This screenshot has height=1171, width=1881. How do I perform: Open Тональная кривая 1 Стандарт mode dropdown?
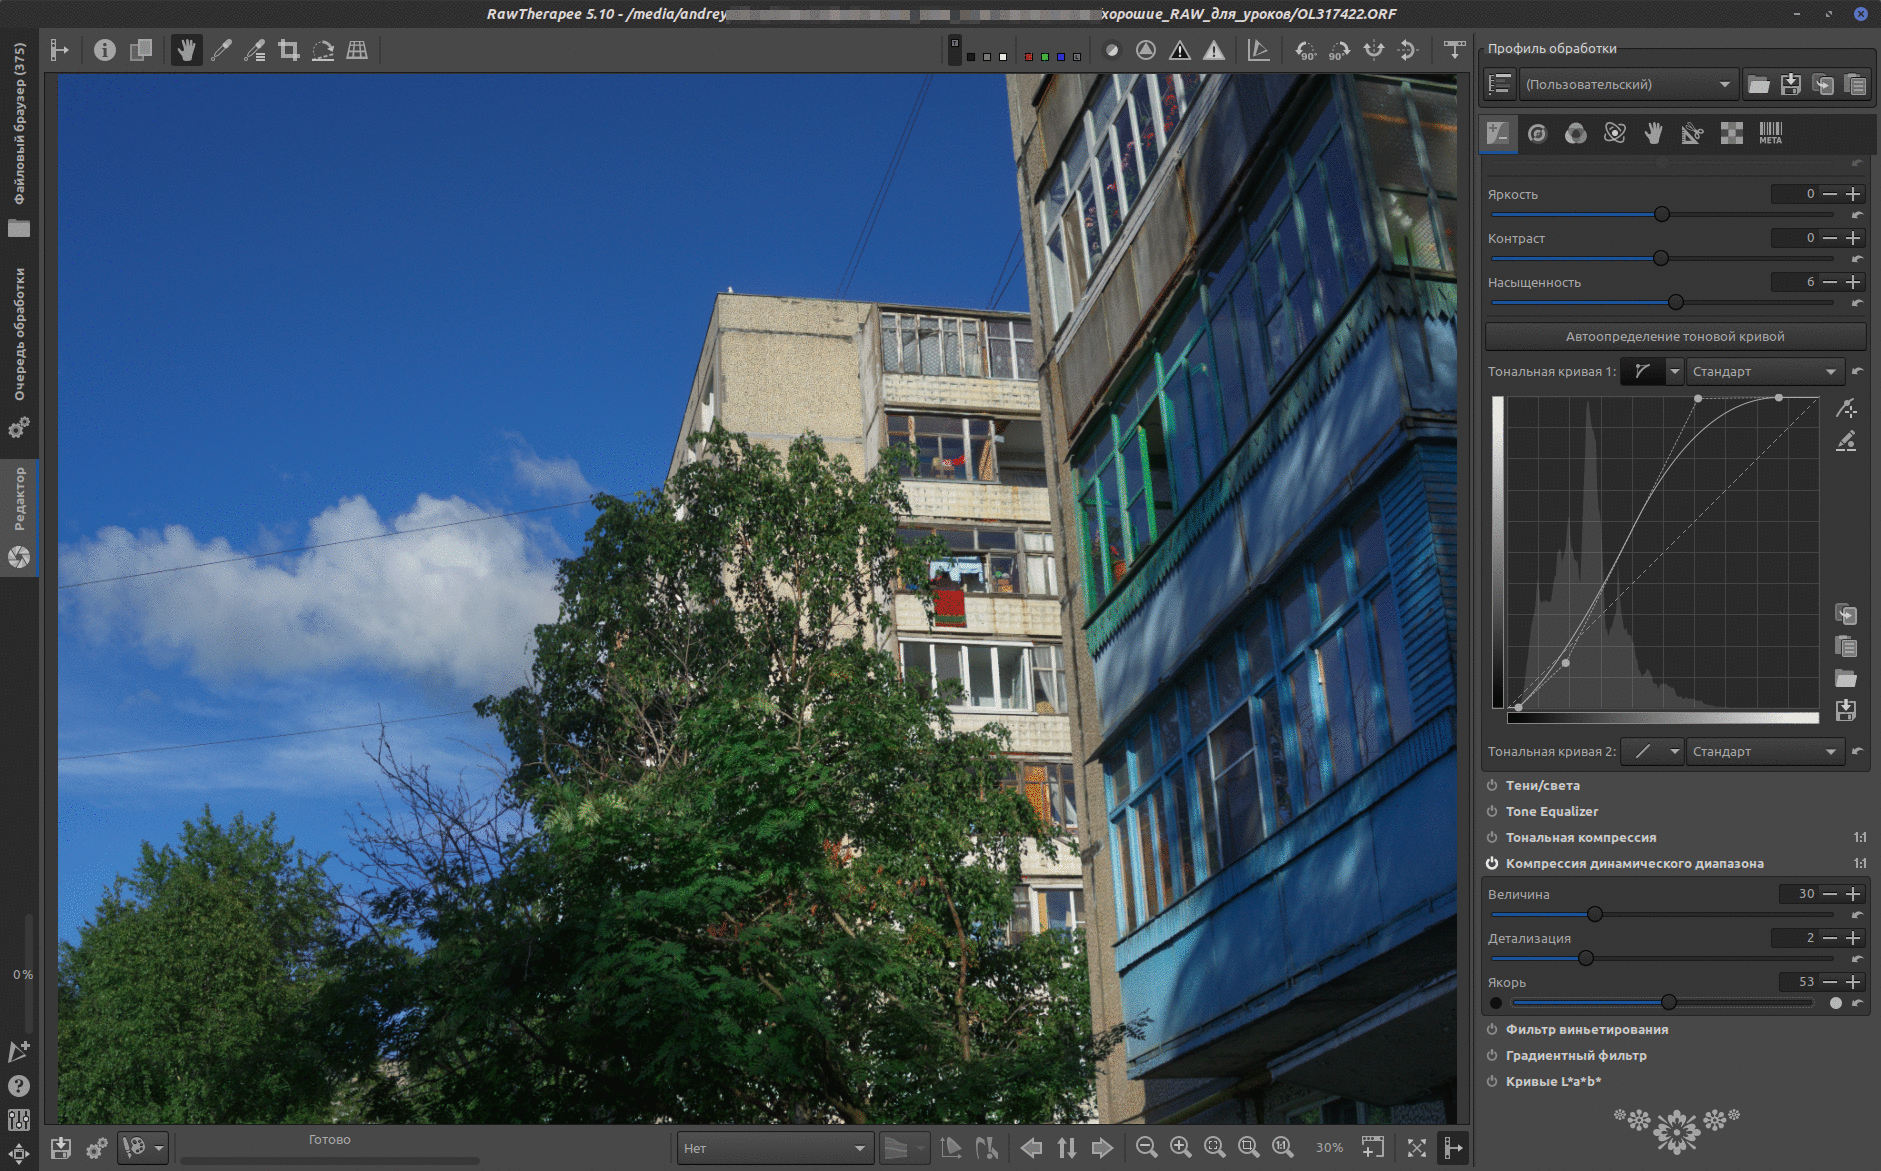click(1764, 372)
